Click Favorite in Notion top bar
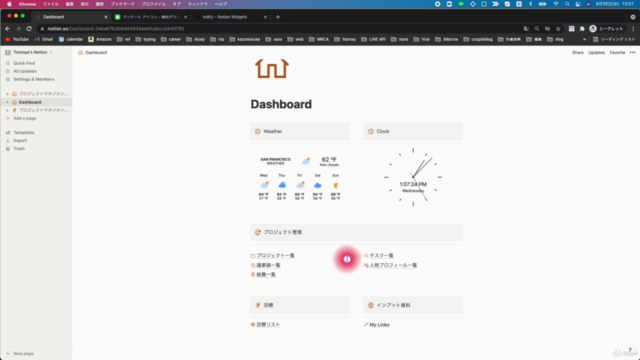640x360 pixels. [617, 53]
